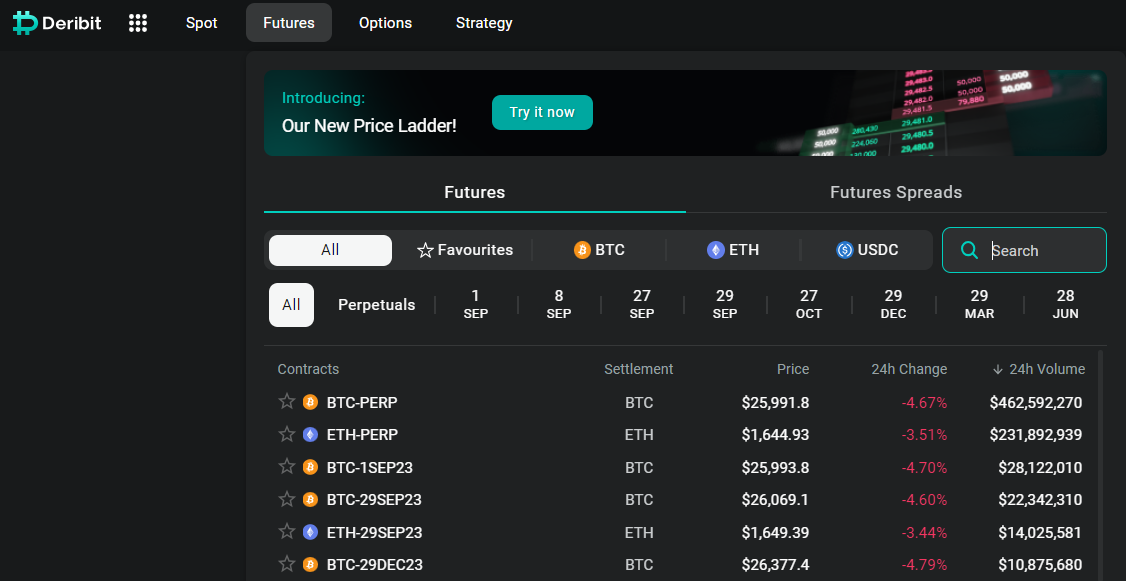Star the BTC-1SEP23 contract
This screenshot has width=1126, height=581.
coord(287,467)
